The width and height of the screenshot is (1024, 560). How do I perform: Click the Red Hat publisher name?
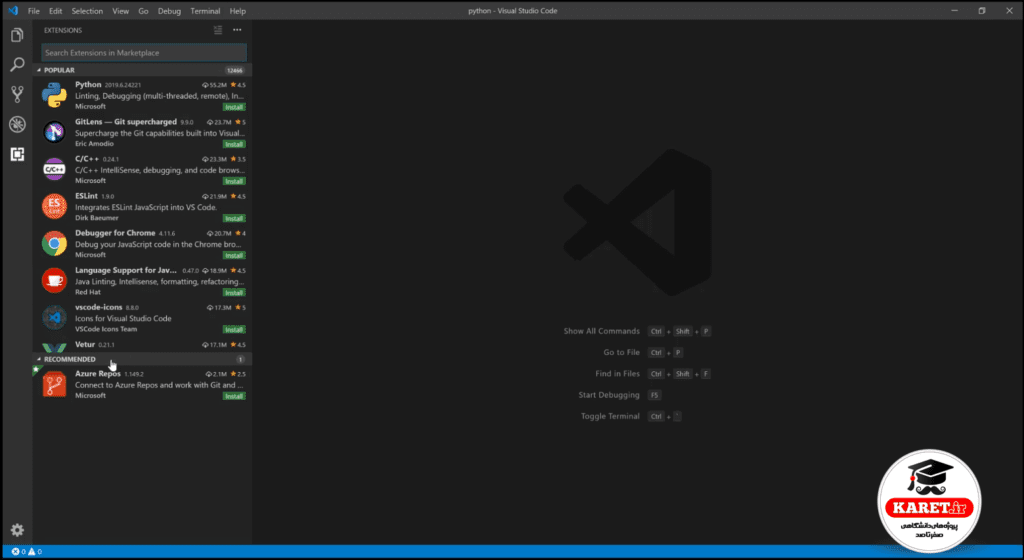pyautogui.click(x=88, y=292)
